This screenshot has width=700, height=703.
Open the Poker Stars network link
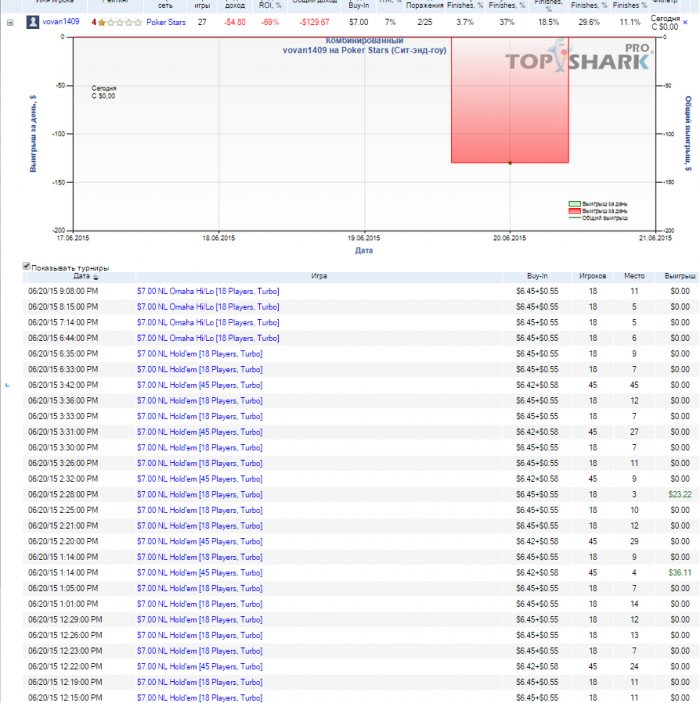click(165, 21)
